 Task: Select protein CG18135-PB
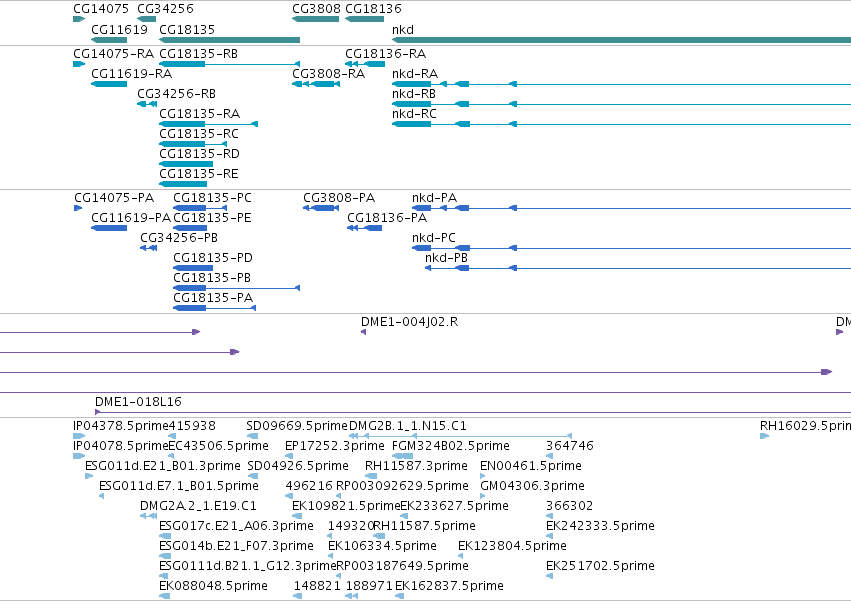click(x=212, y=279)
